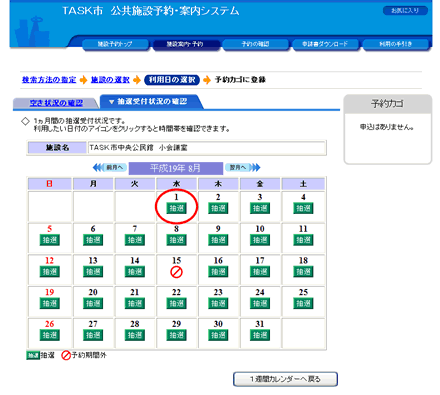The height and width of the screenshot is (395, 440).
Task: Click the お気に入り button
Action: (x=405, y=11)
